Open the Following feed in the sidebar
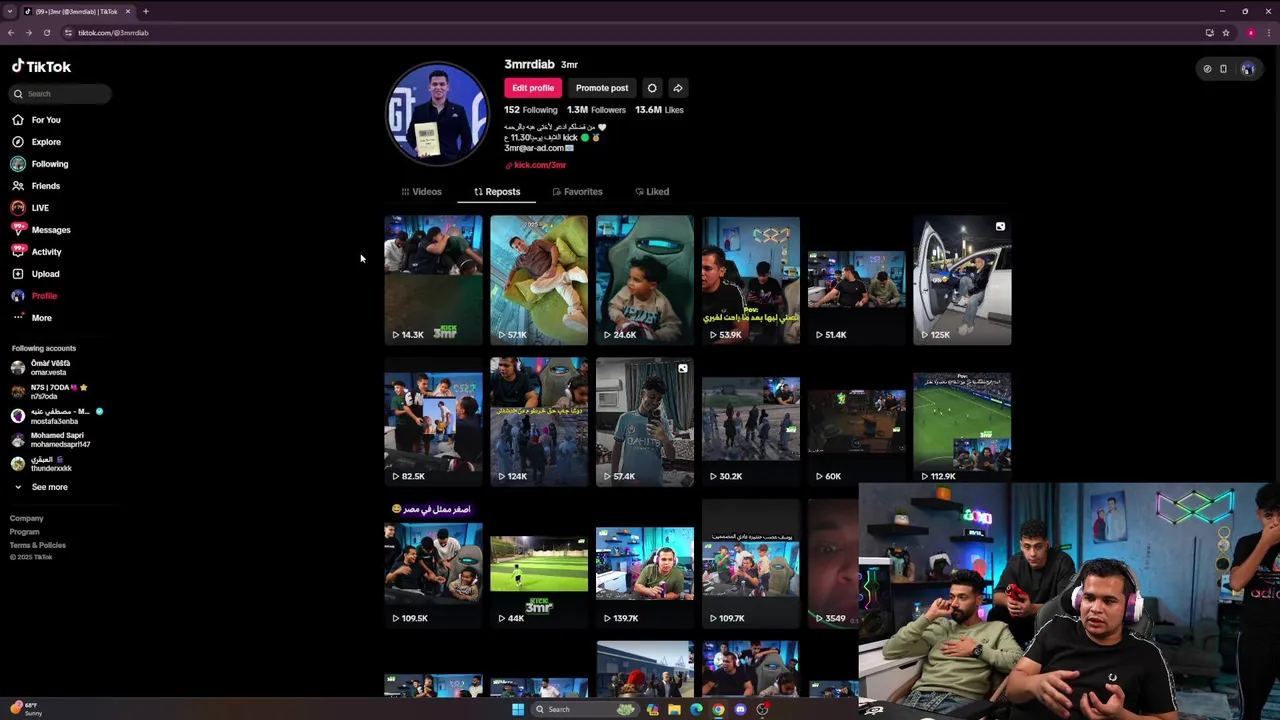The image size is (1280, 720). tap(40, 164)
